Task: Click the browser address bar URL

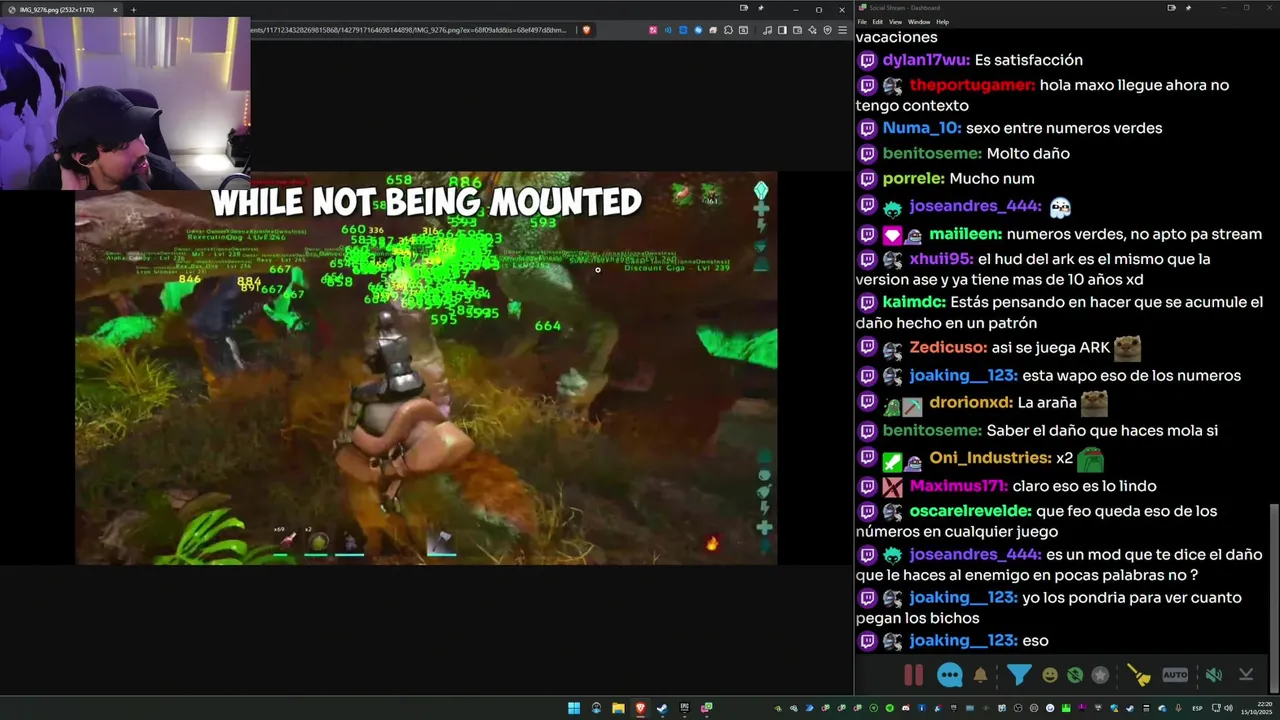Action: [x=410, y=30]
